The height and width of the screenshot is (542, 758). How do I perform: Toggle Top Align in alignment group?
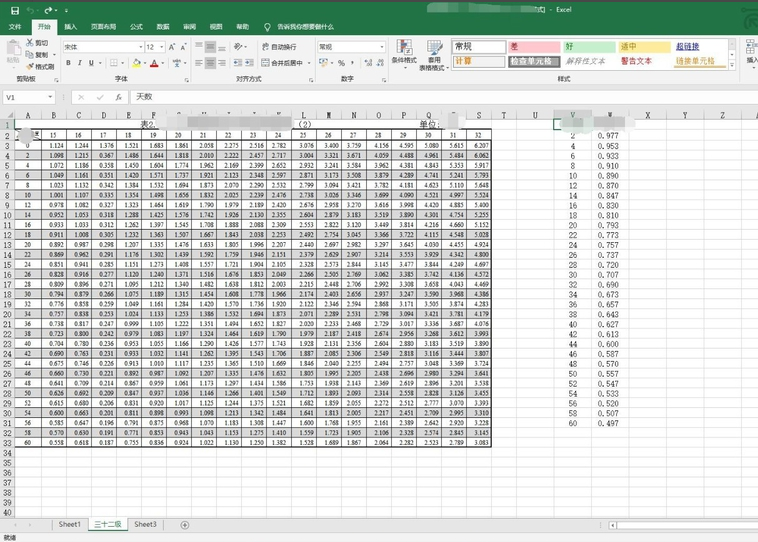pos(199,47)
